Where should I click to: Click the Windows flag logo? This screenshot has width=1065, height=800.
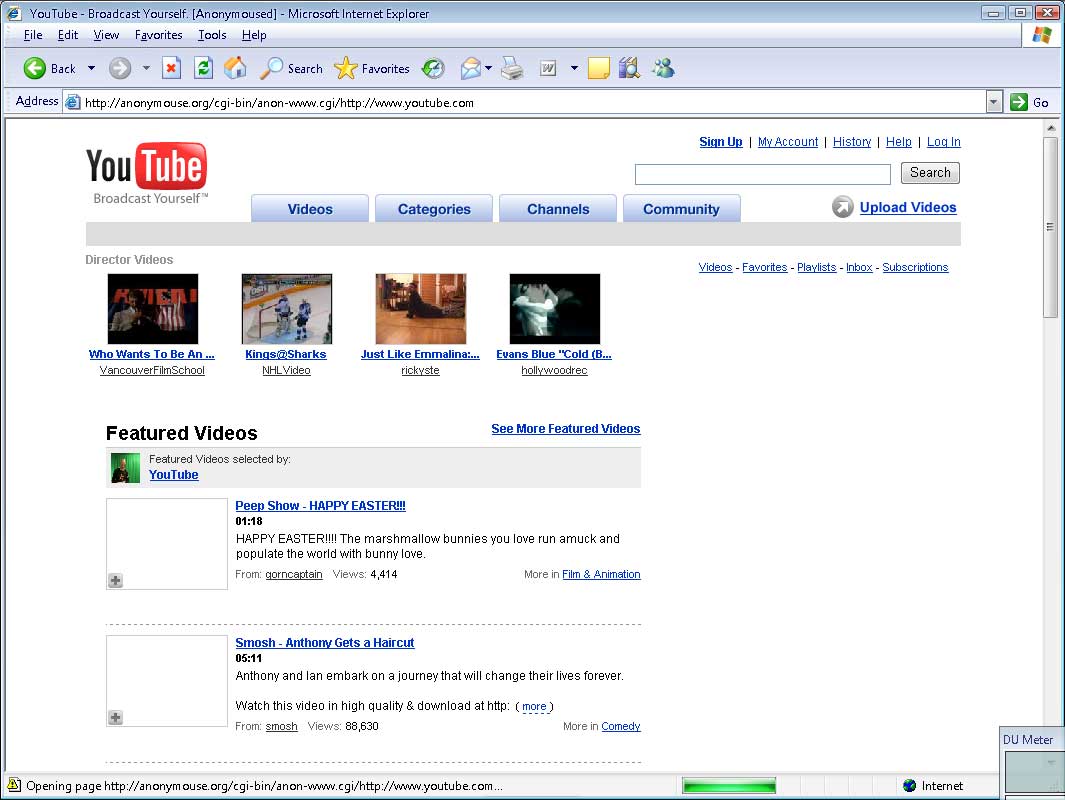click(x=1042, y=35)
